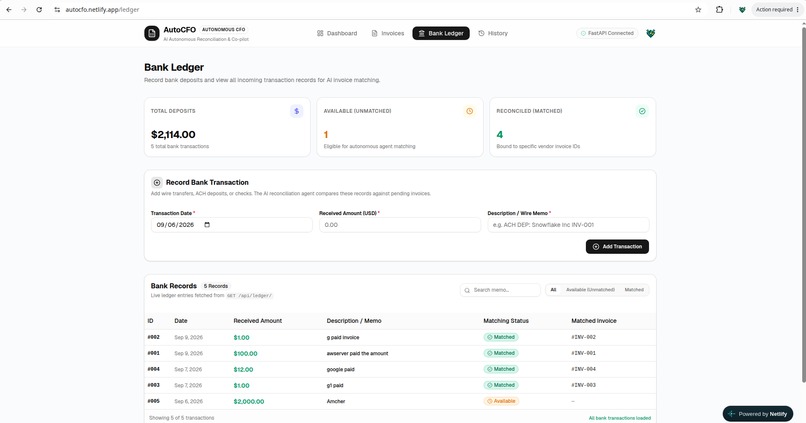The image size is (806, 423).
Task: Click the FastAPI Connected status badge
Action: coord(607,33)
